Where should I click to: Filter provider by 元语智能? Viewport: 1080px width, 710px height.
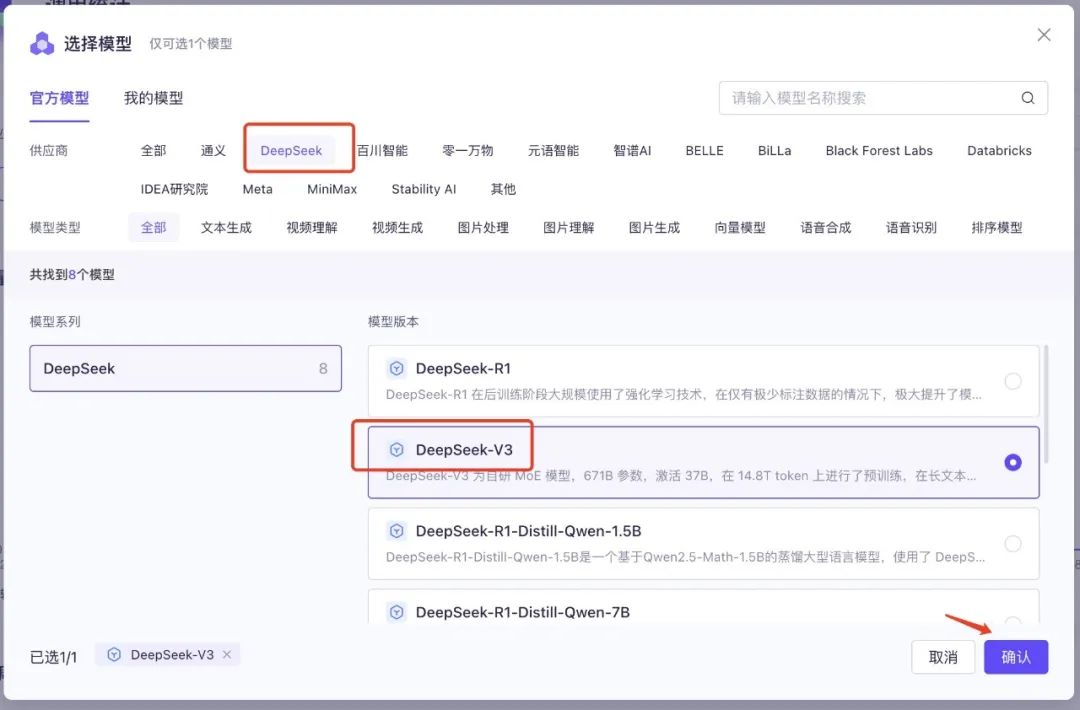pyautogui.click(x=553, y=150)
